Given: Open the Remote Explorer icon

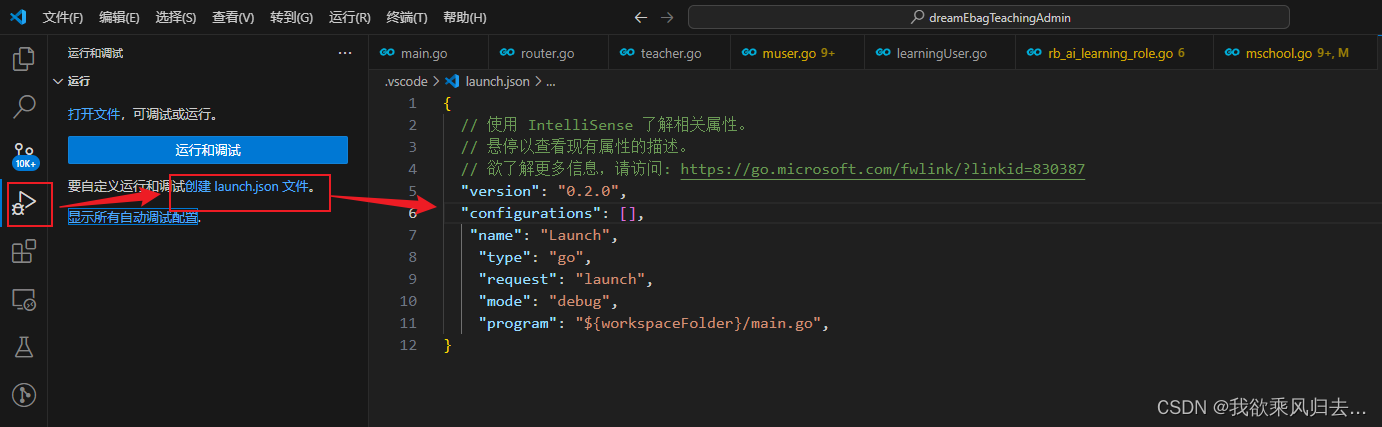Looking at the screenshot, I should pos(23,299).
